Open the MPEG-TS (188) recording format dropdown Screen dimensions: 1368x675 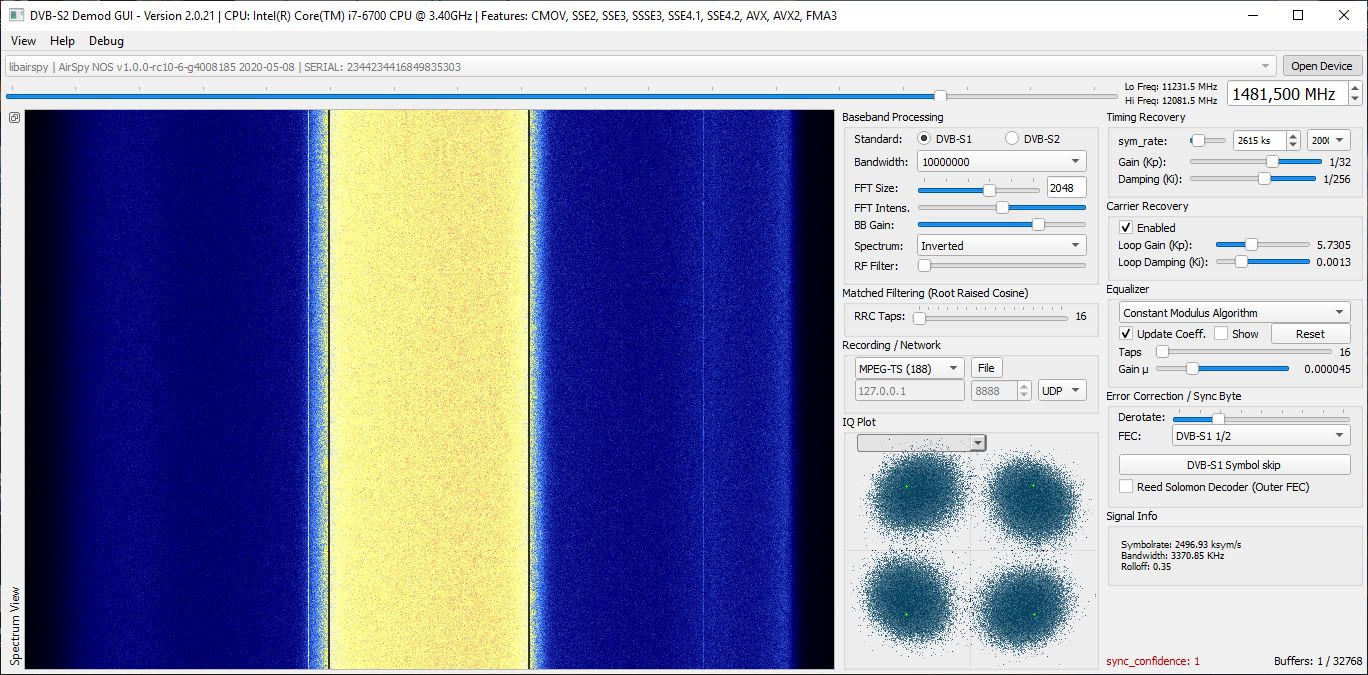909,368
